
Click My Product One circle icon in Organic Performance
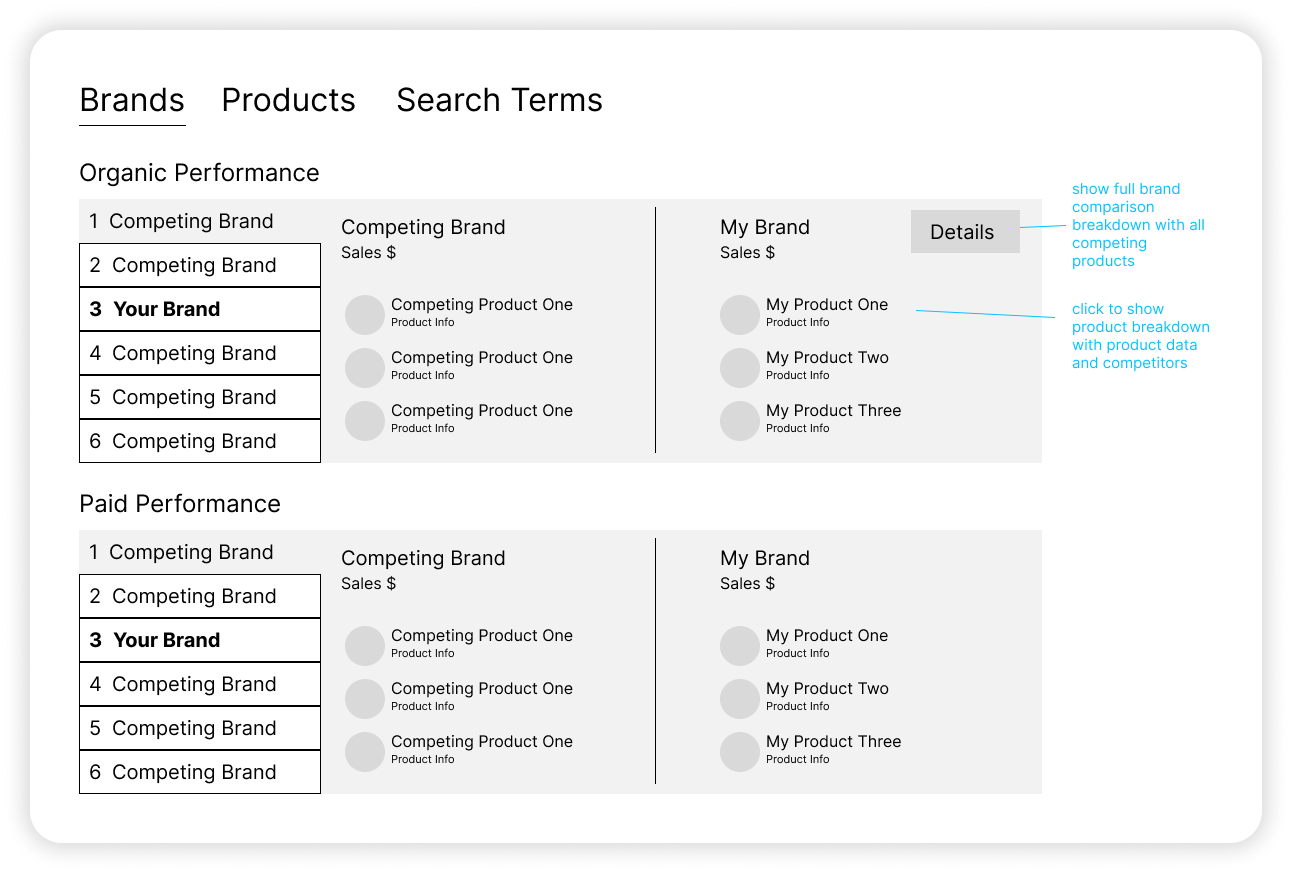pyautogui.click(x=740, y=314)
